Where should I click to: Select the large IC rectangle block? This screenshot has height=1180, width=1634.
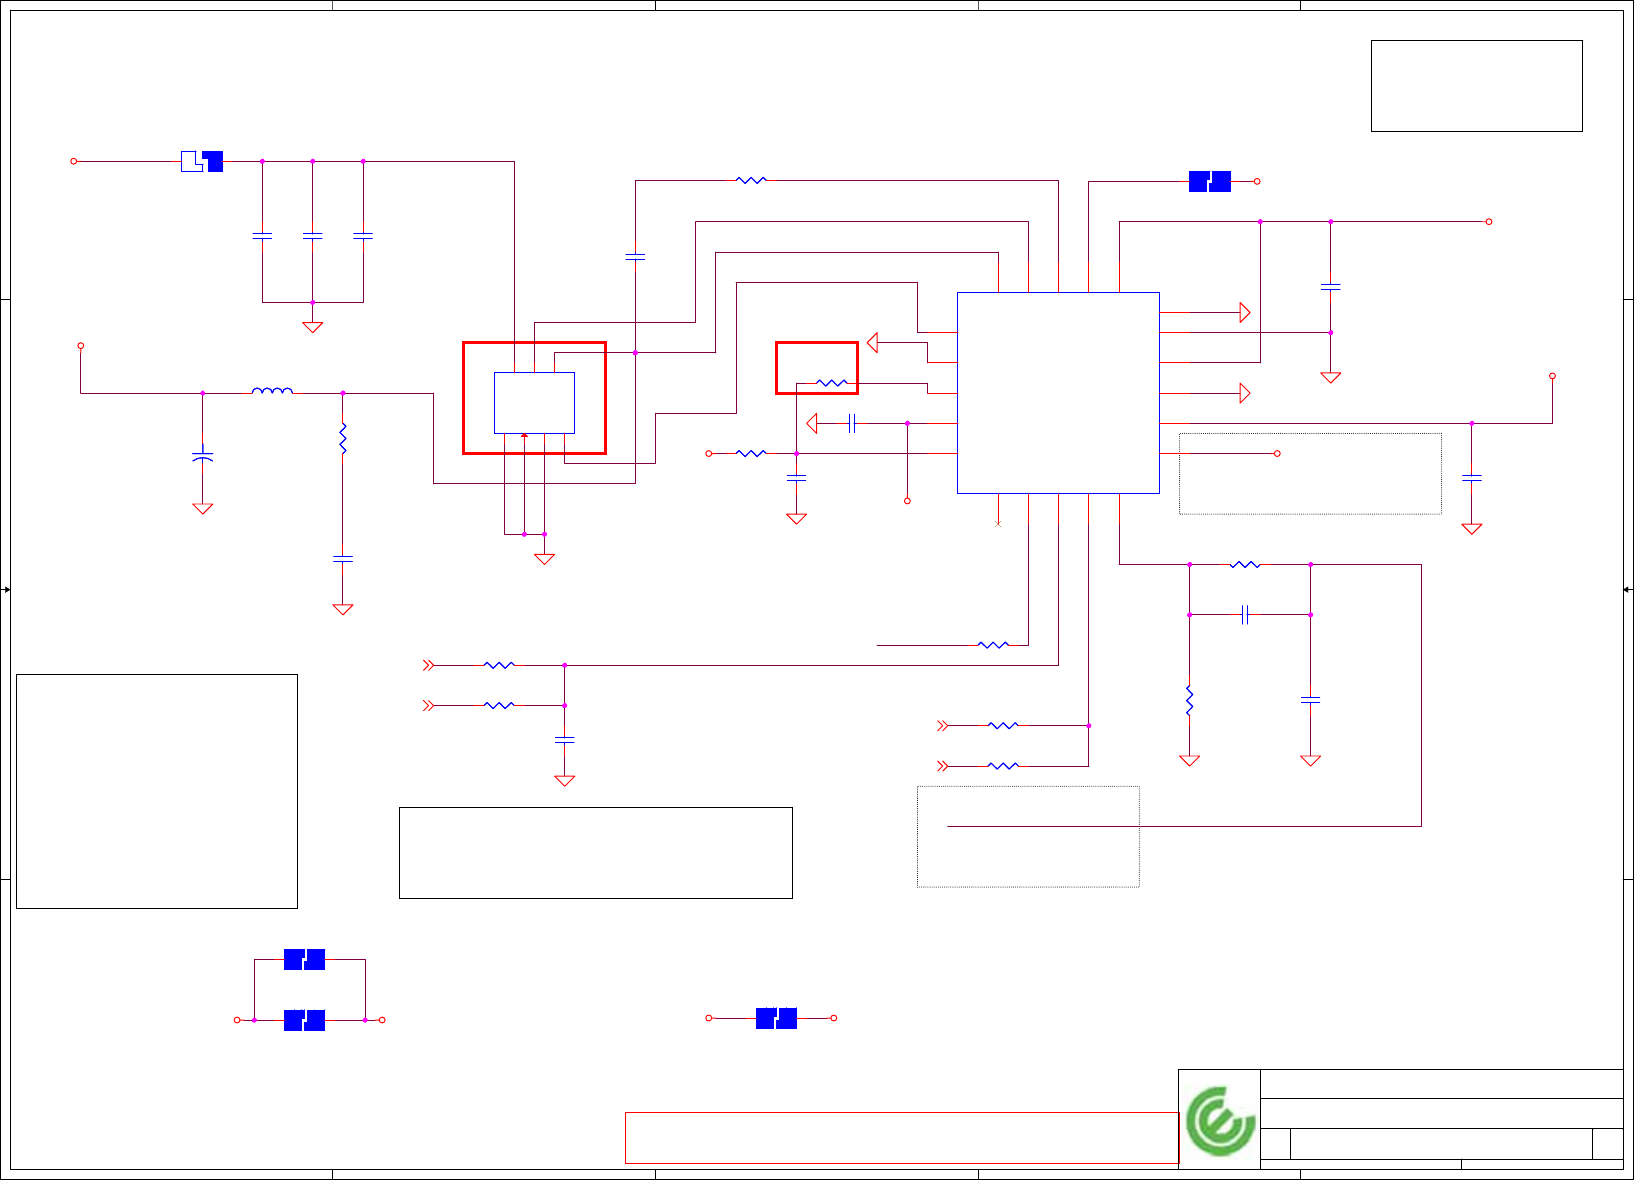coord(1058,393)
